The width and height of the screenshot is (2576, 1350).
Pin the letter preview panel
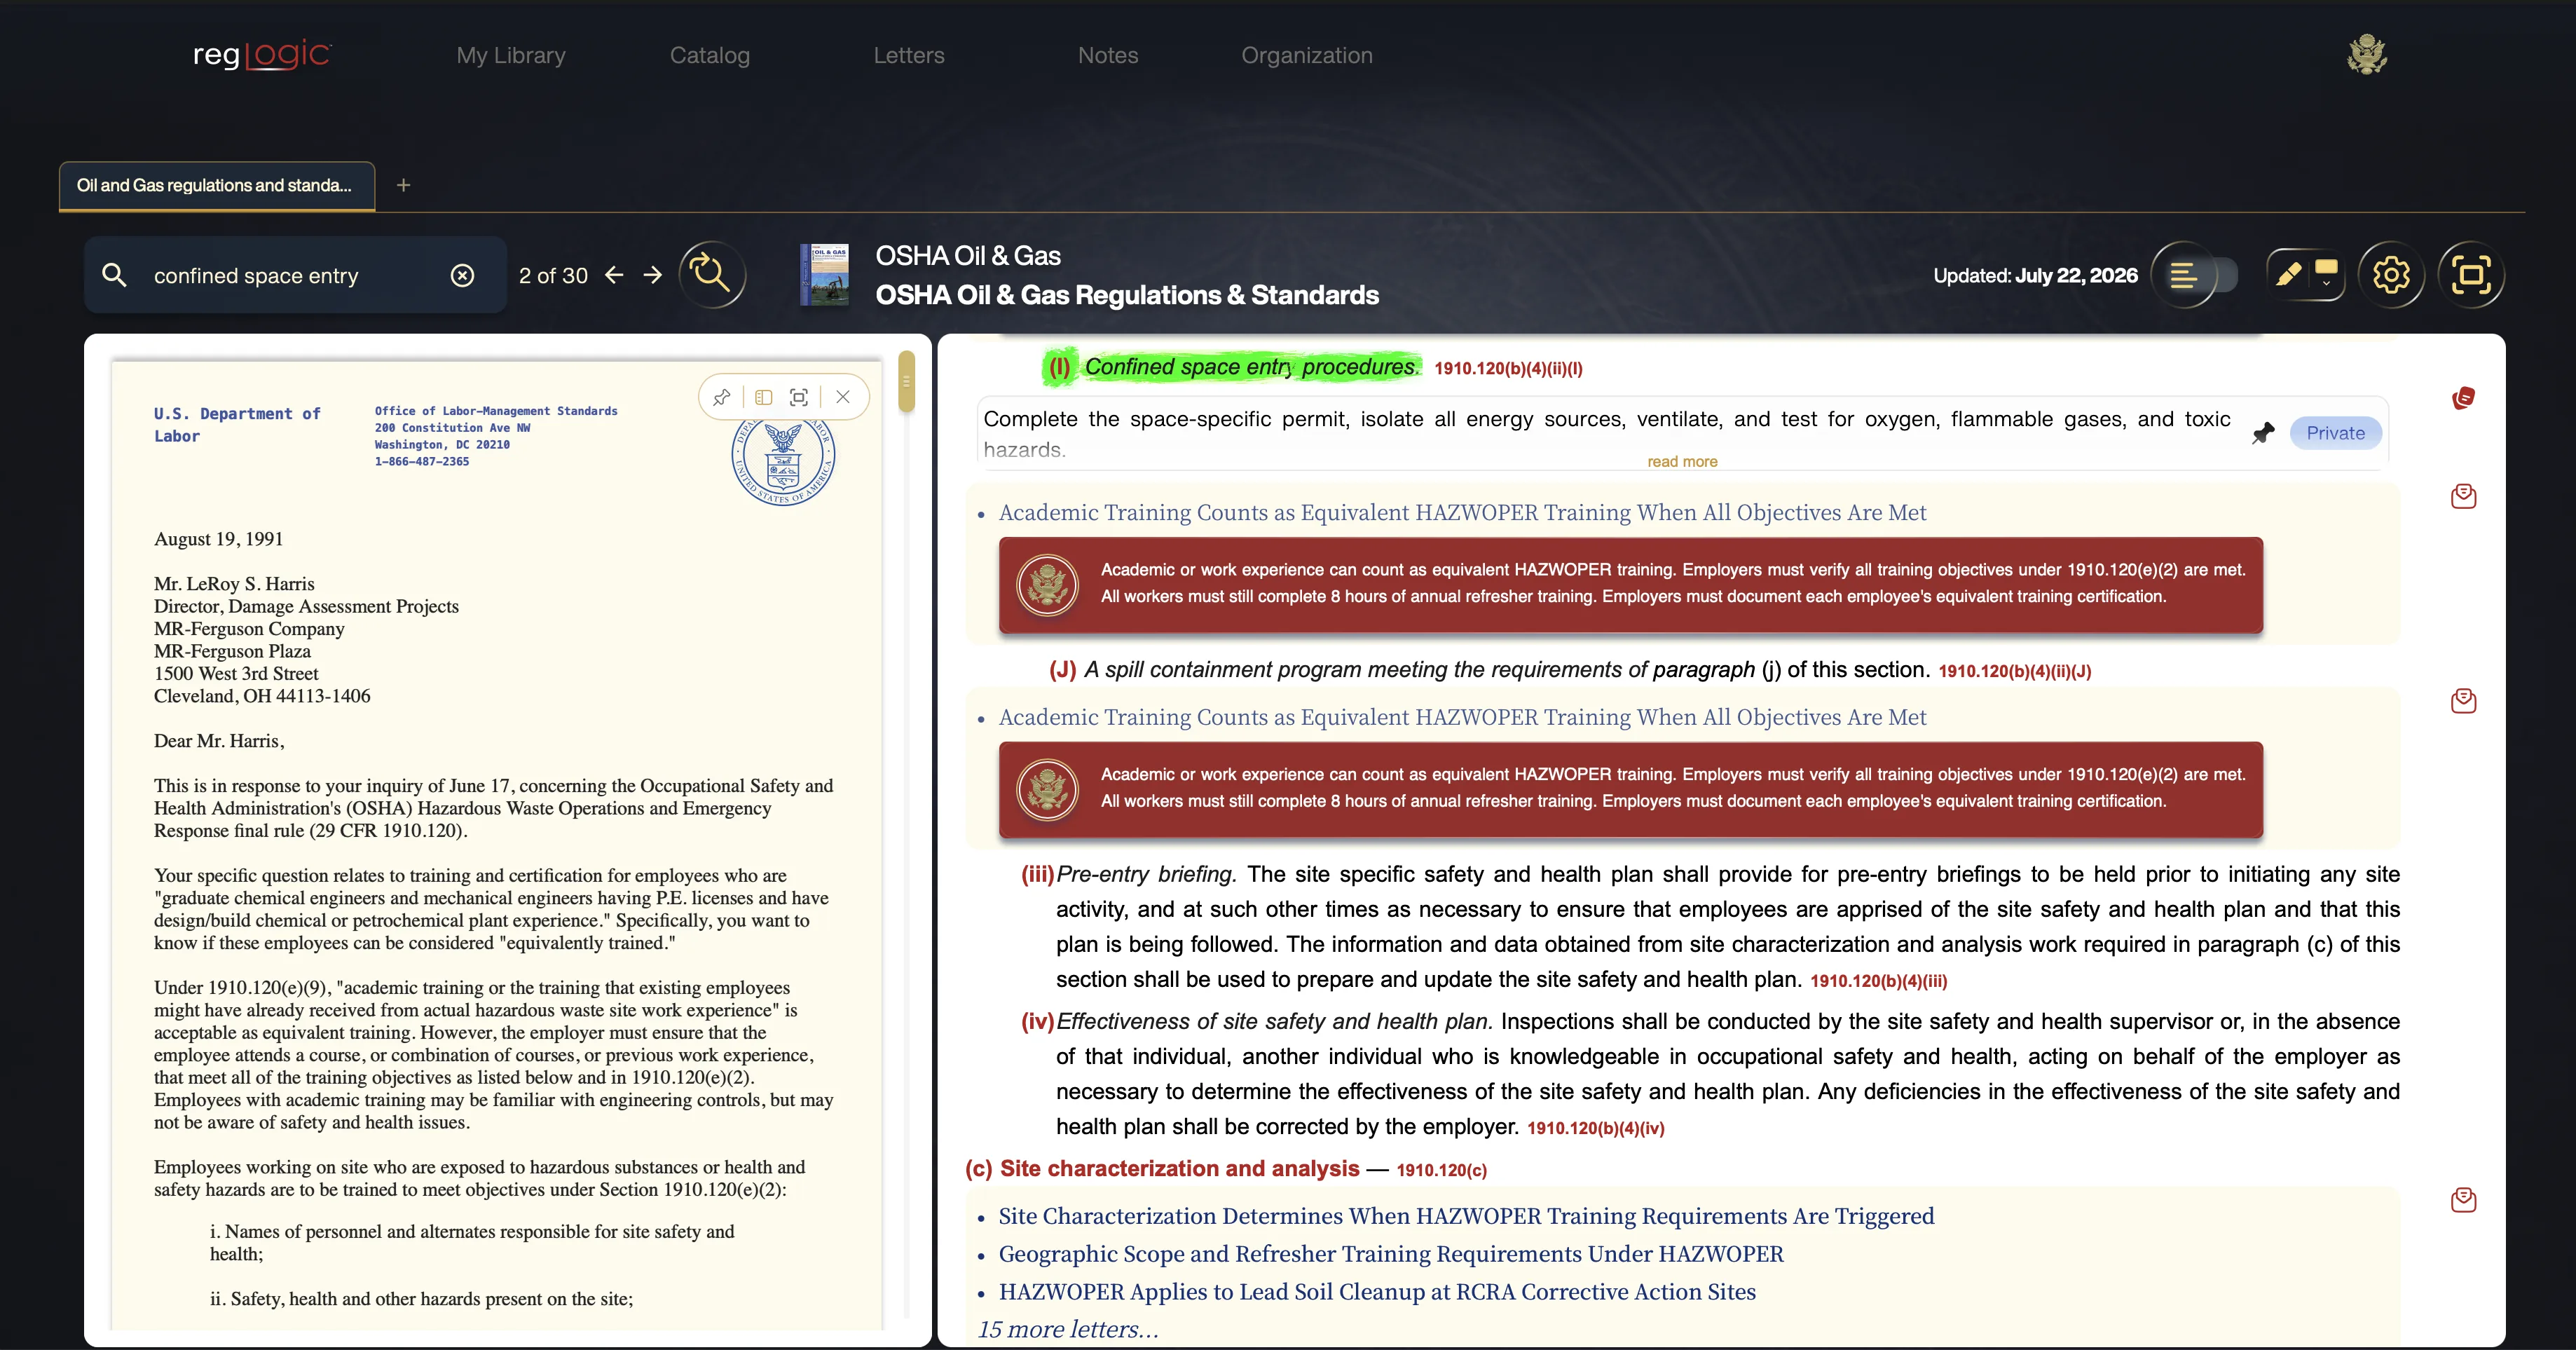722,397
